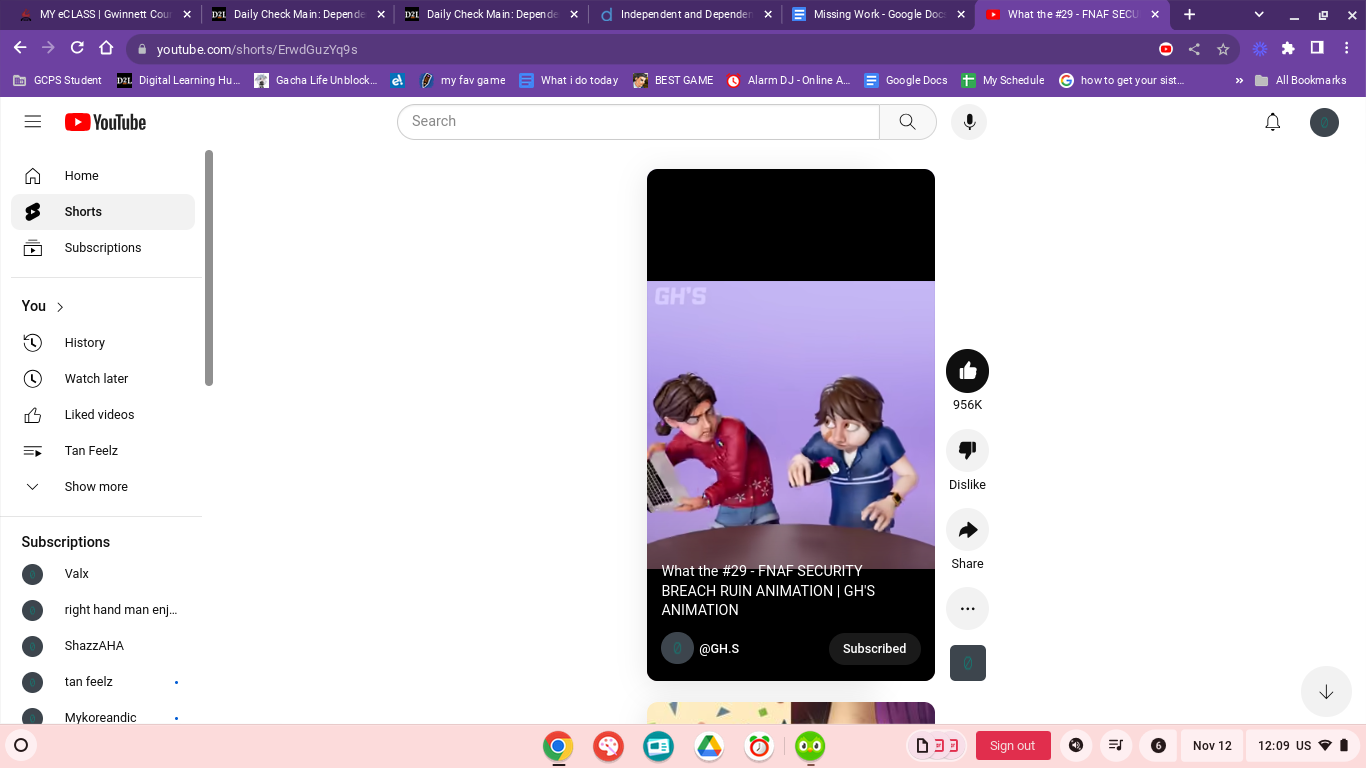Image resolution: width=1366 pixels, height=768 pixels.
Task: Bookmark this page with star
Action: click(x=1222, y=49)
